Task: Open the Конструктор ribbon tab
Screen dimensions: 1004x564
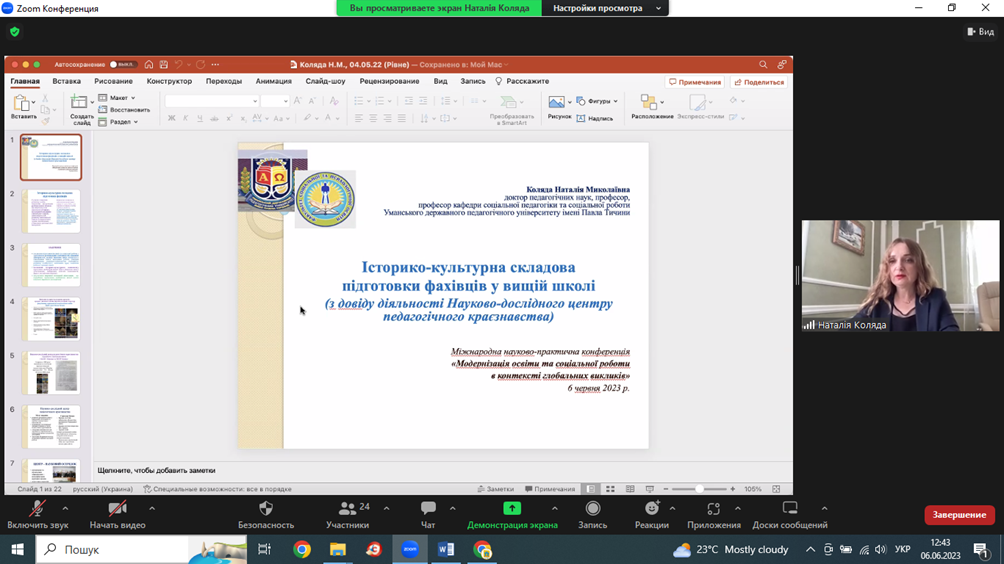Action: coord(169,81)
